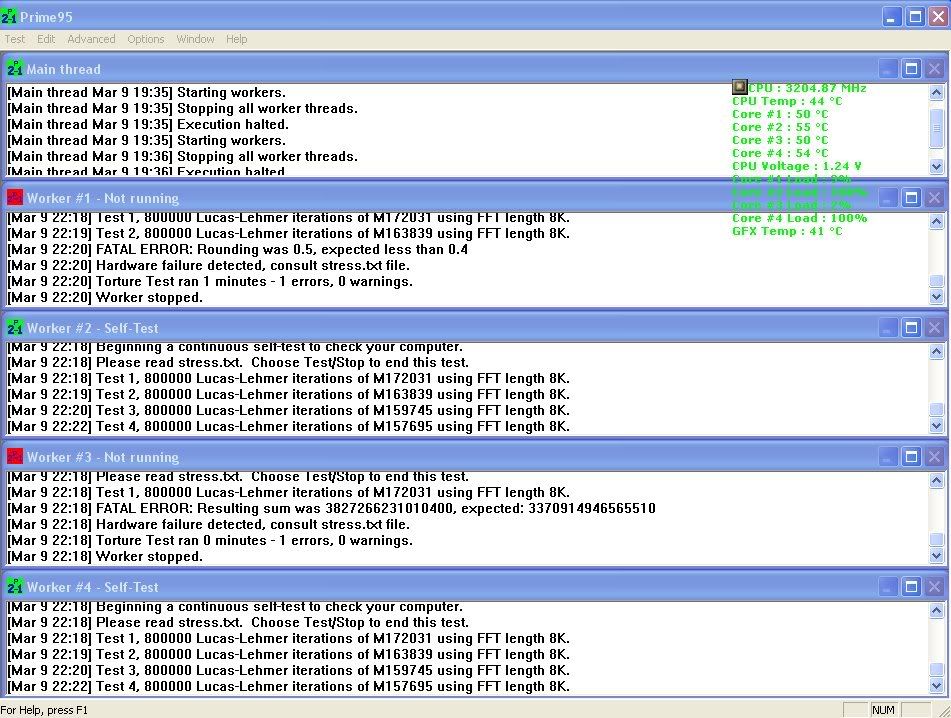The image size is (951, 718).
Task: Maximize the Worker #2 window
Action: tap(911, 327)
